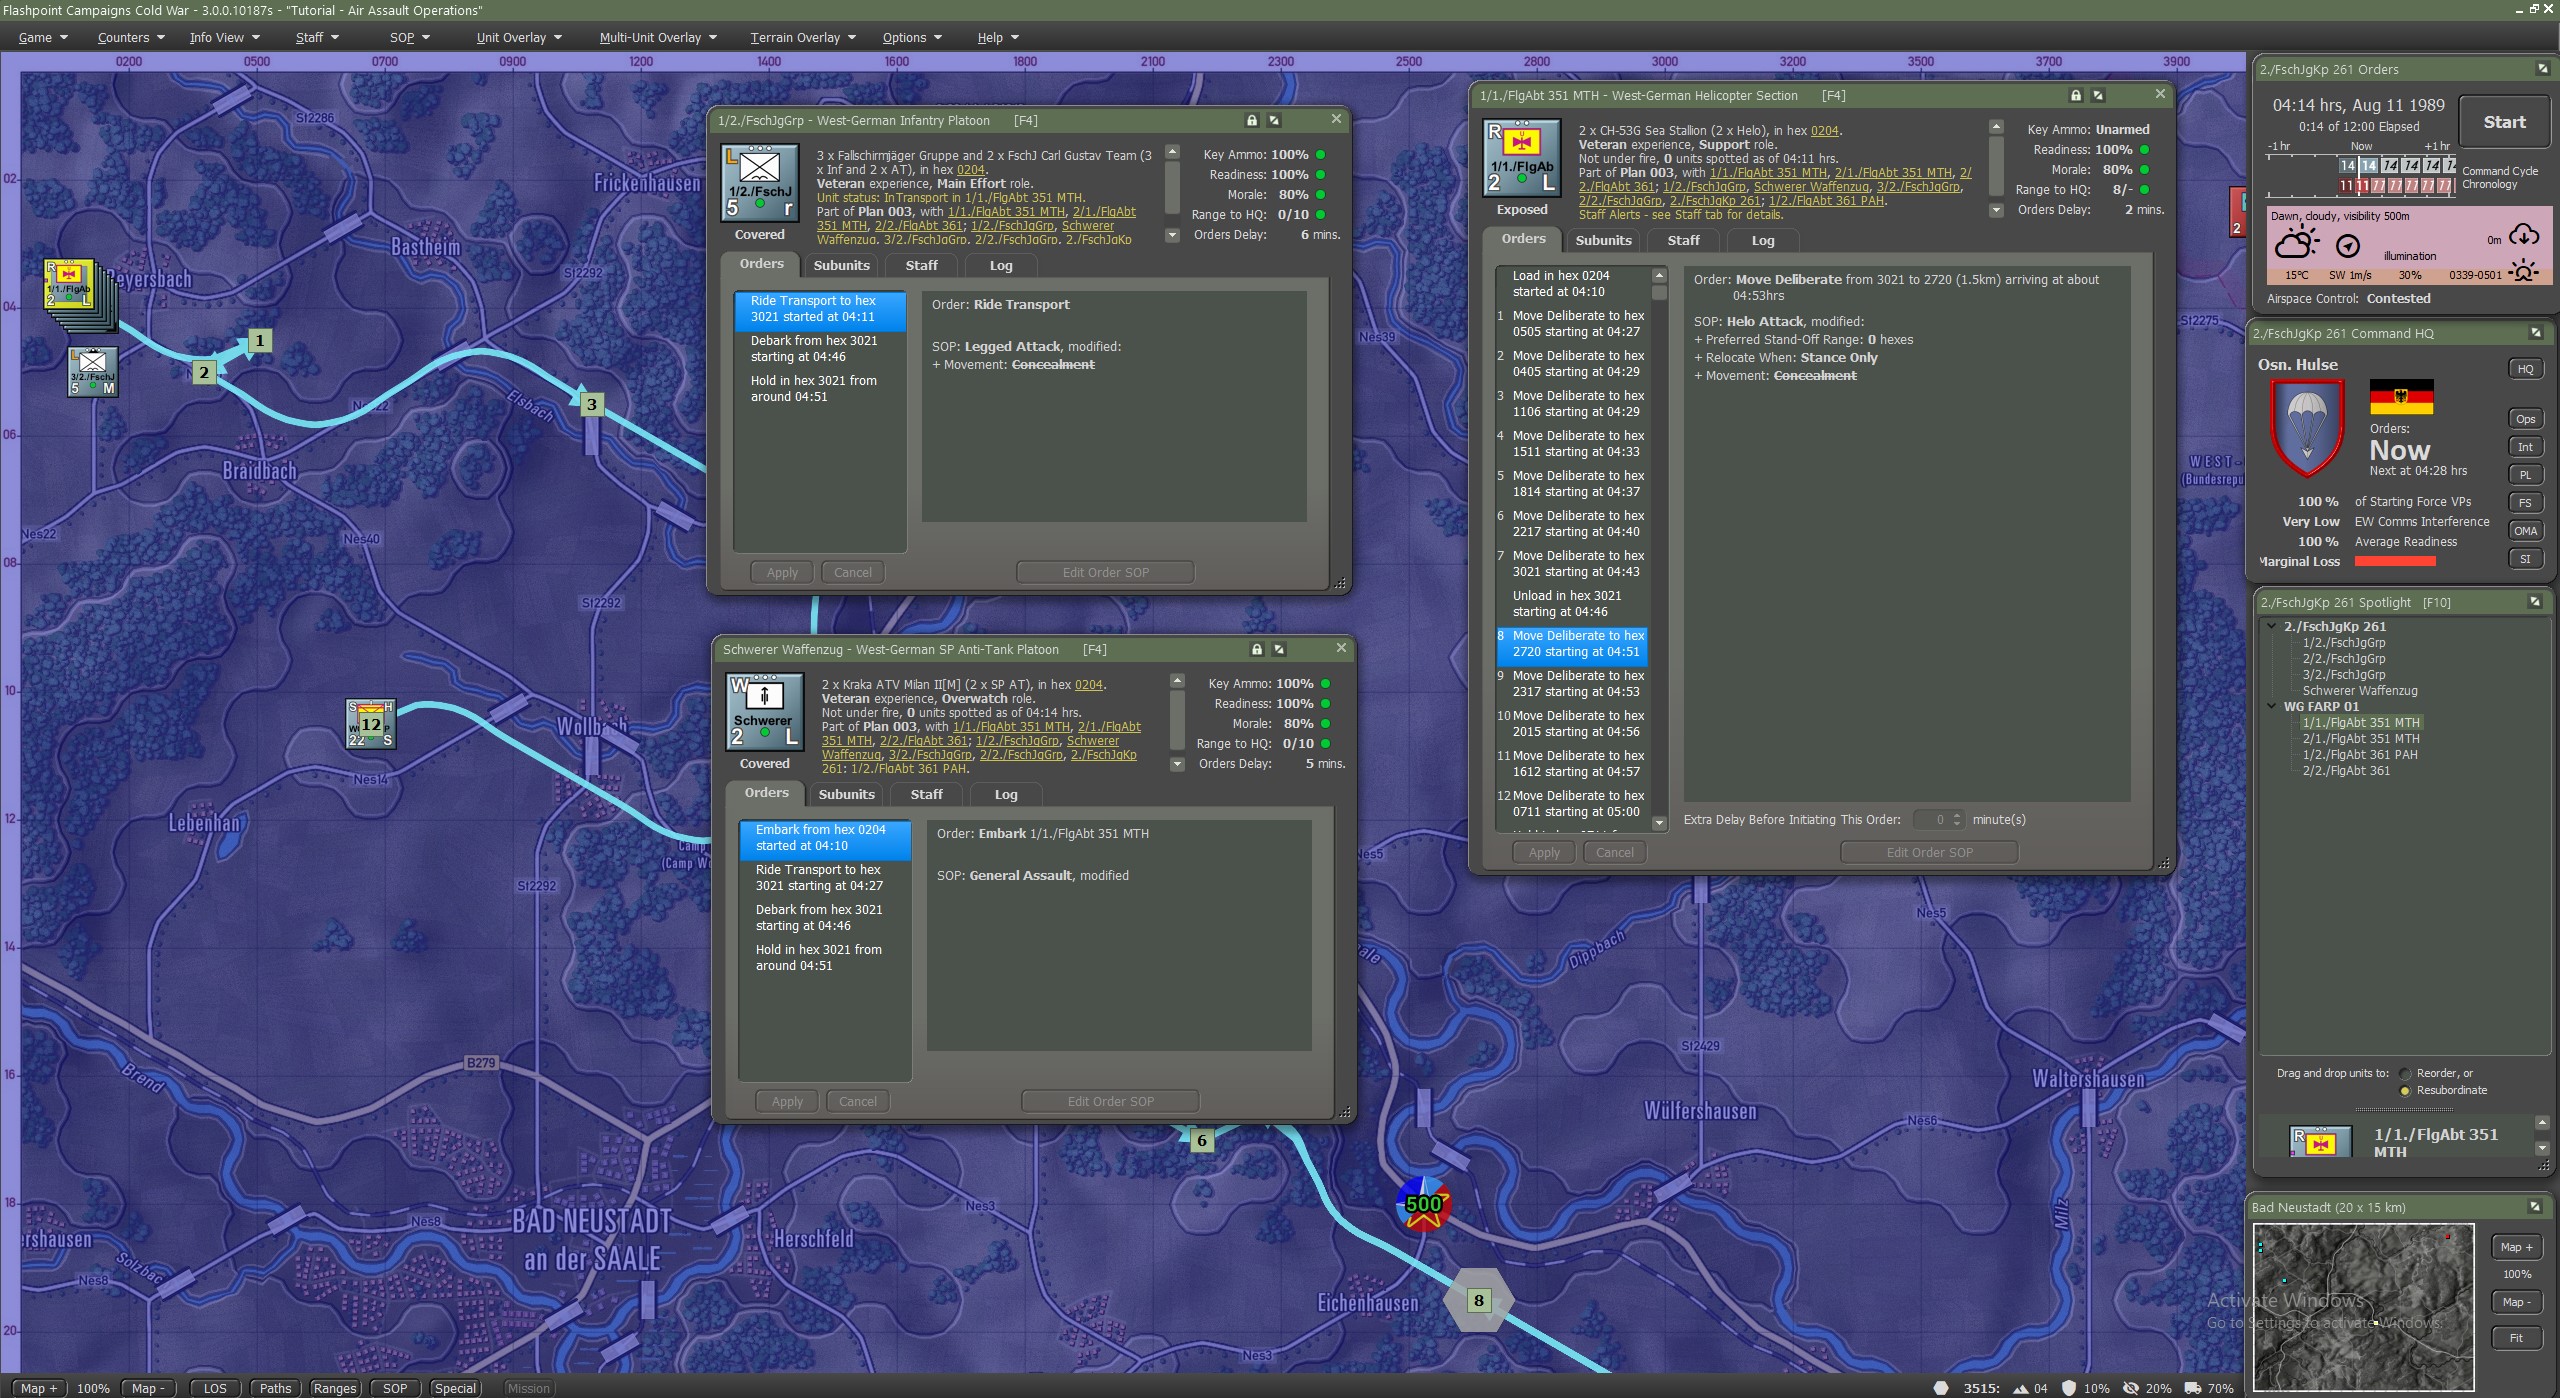
Task: Click the Schwerer Waffenzug unit counter icon
Action: tap(764, 712)
